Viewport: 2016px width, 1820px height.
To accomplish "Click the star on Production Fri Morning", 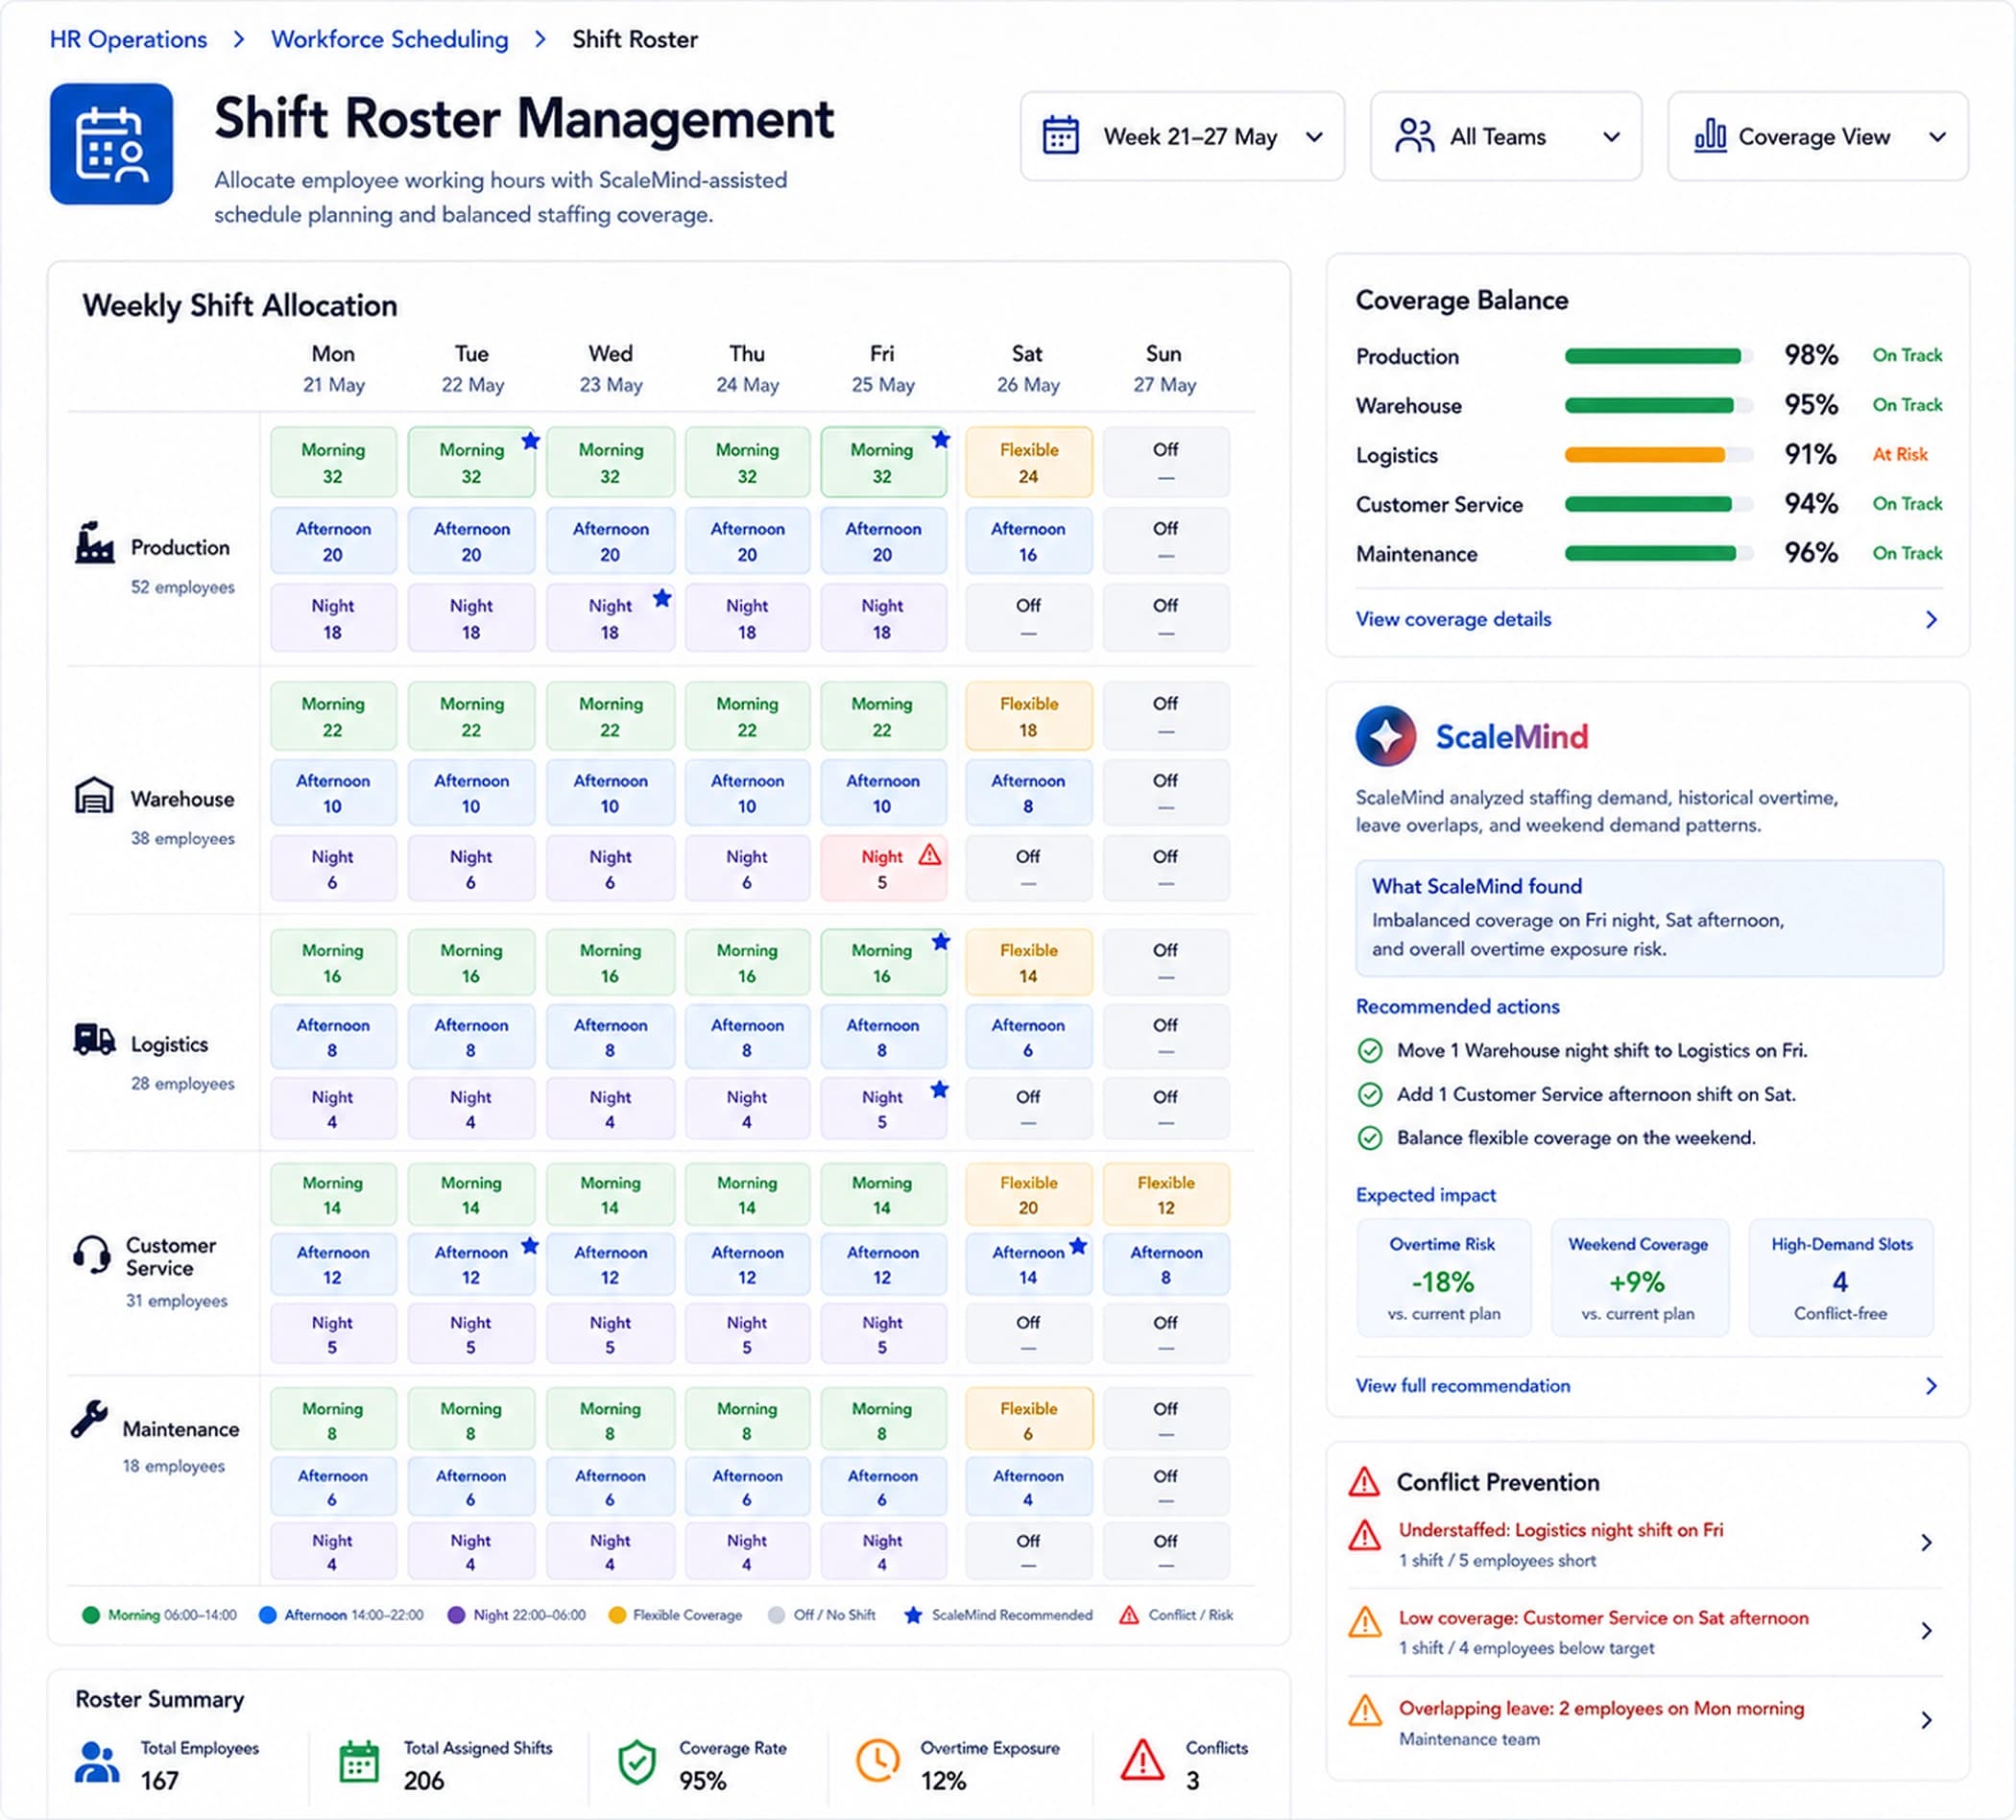I will pyautogui.click(x=940, y=439).
